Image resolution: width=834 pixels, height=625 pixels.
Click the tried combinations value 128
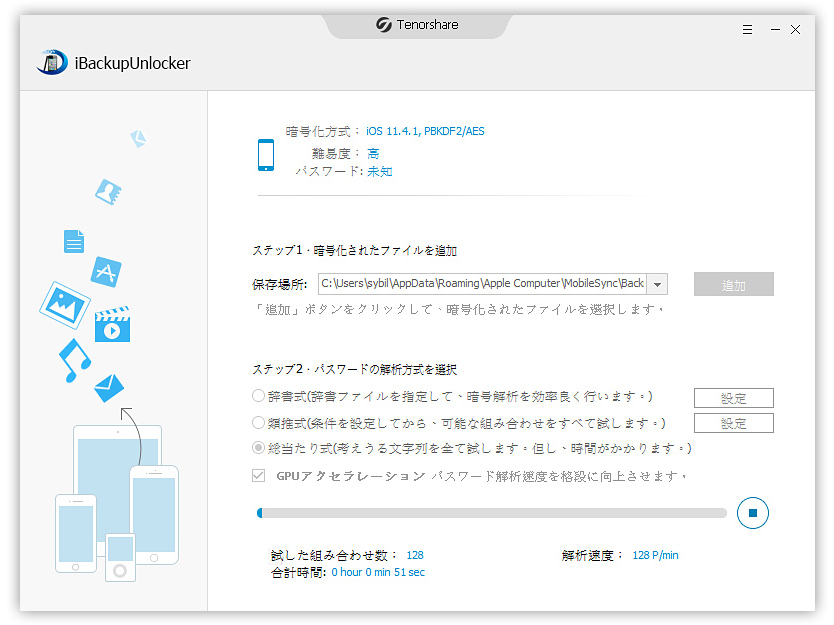(x=415, y=555)
